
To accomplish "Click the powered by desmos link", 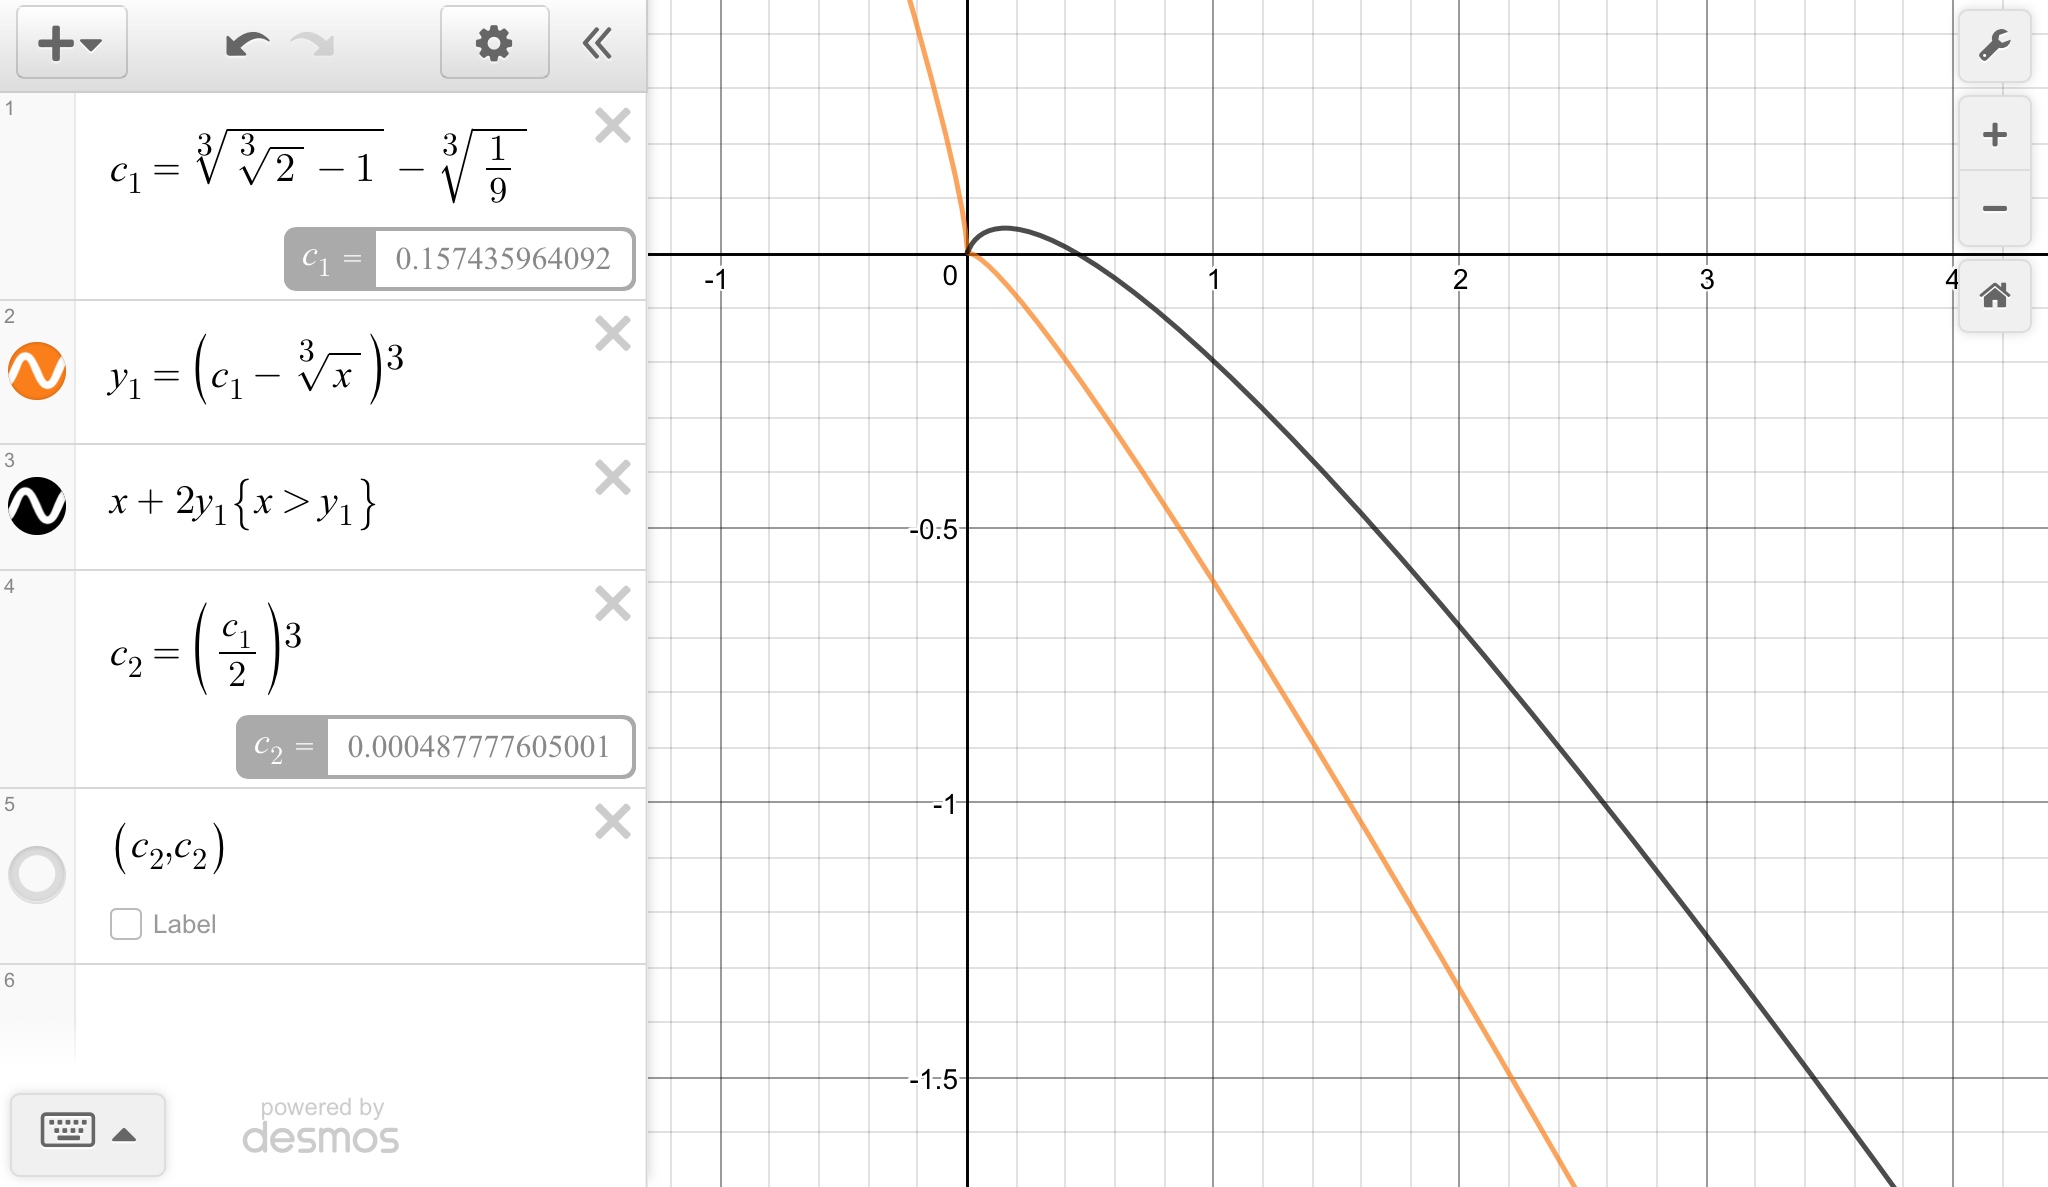I will (321, 1127).
